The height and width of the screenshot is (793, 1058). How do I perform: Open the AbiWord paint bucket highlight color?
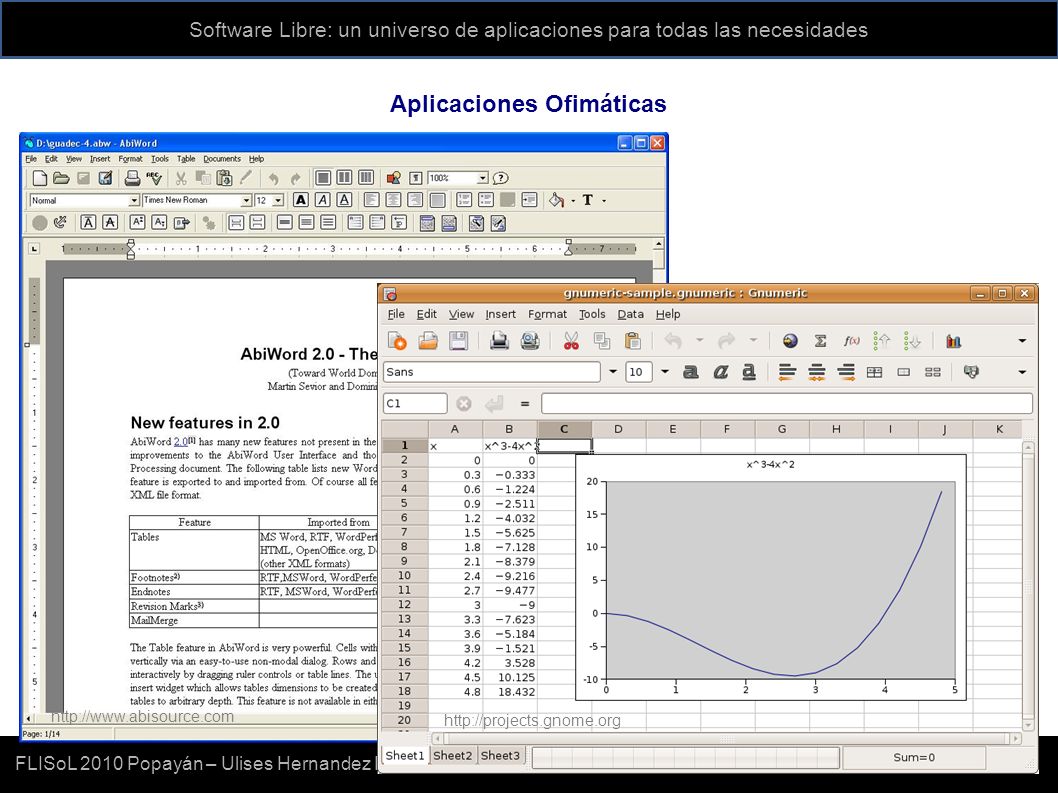(556, 200)
